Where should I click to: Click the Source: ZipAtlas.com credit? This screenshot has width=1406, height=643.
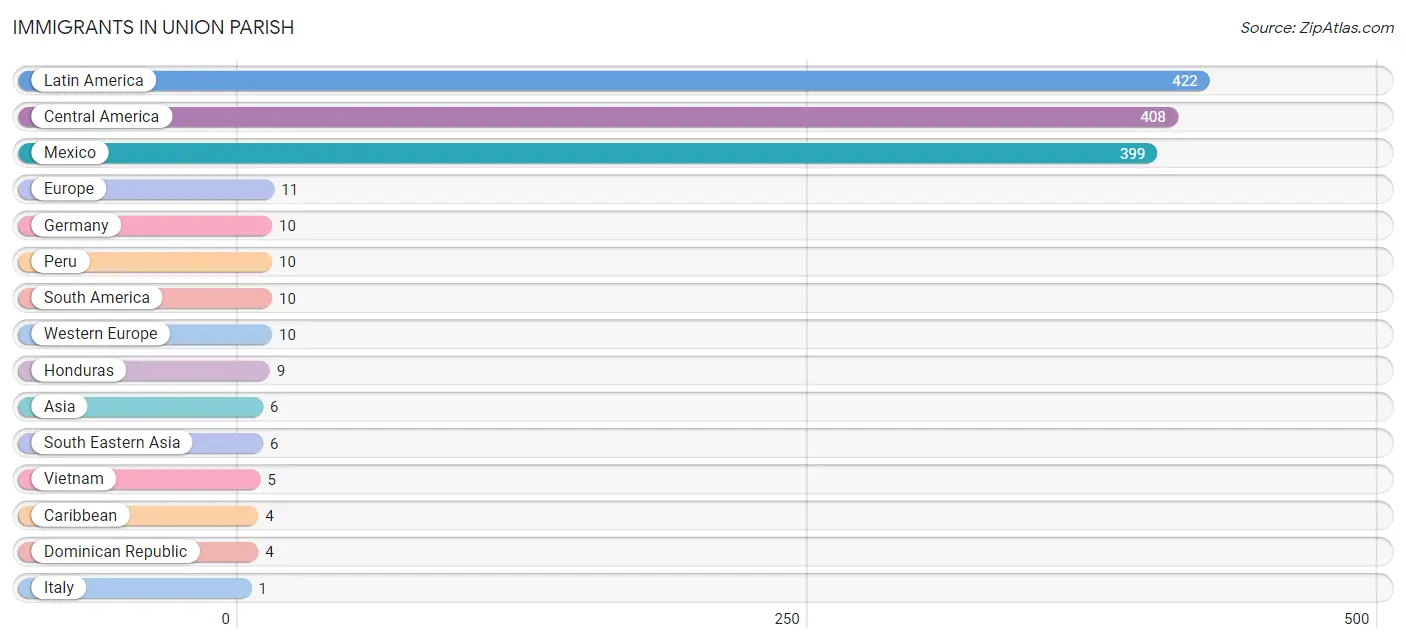pyautogui.click(x=1317, y=28)
